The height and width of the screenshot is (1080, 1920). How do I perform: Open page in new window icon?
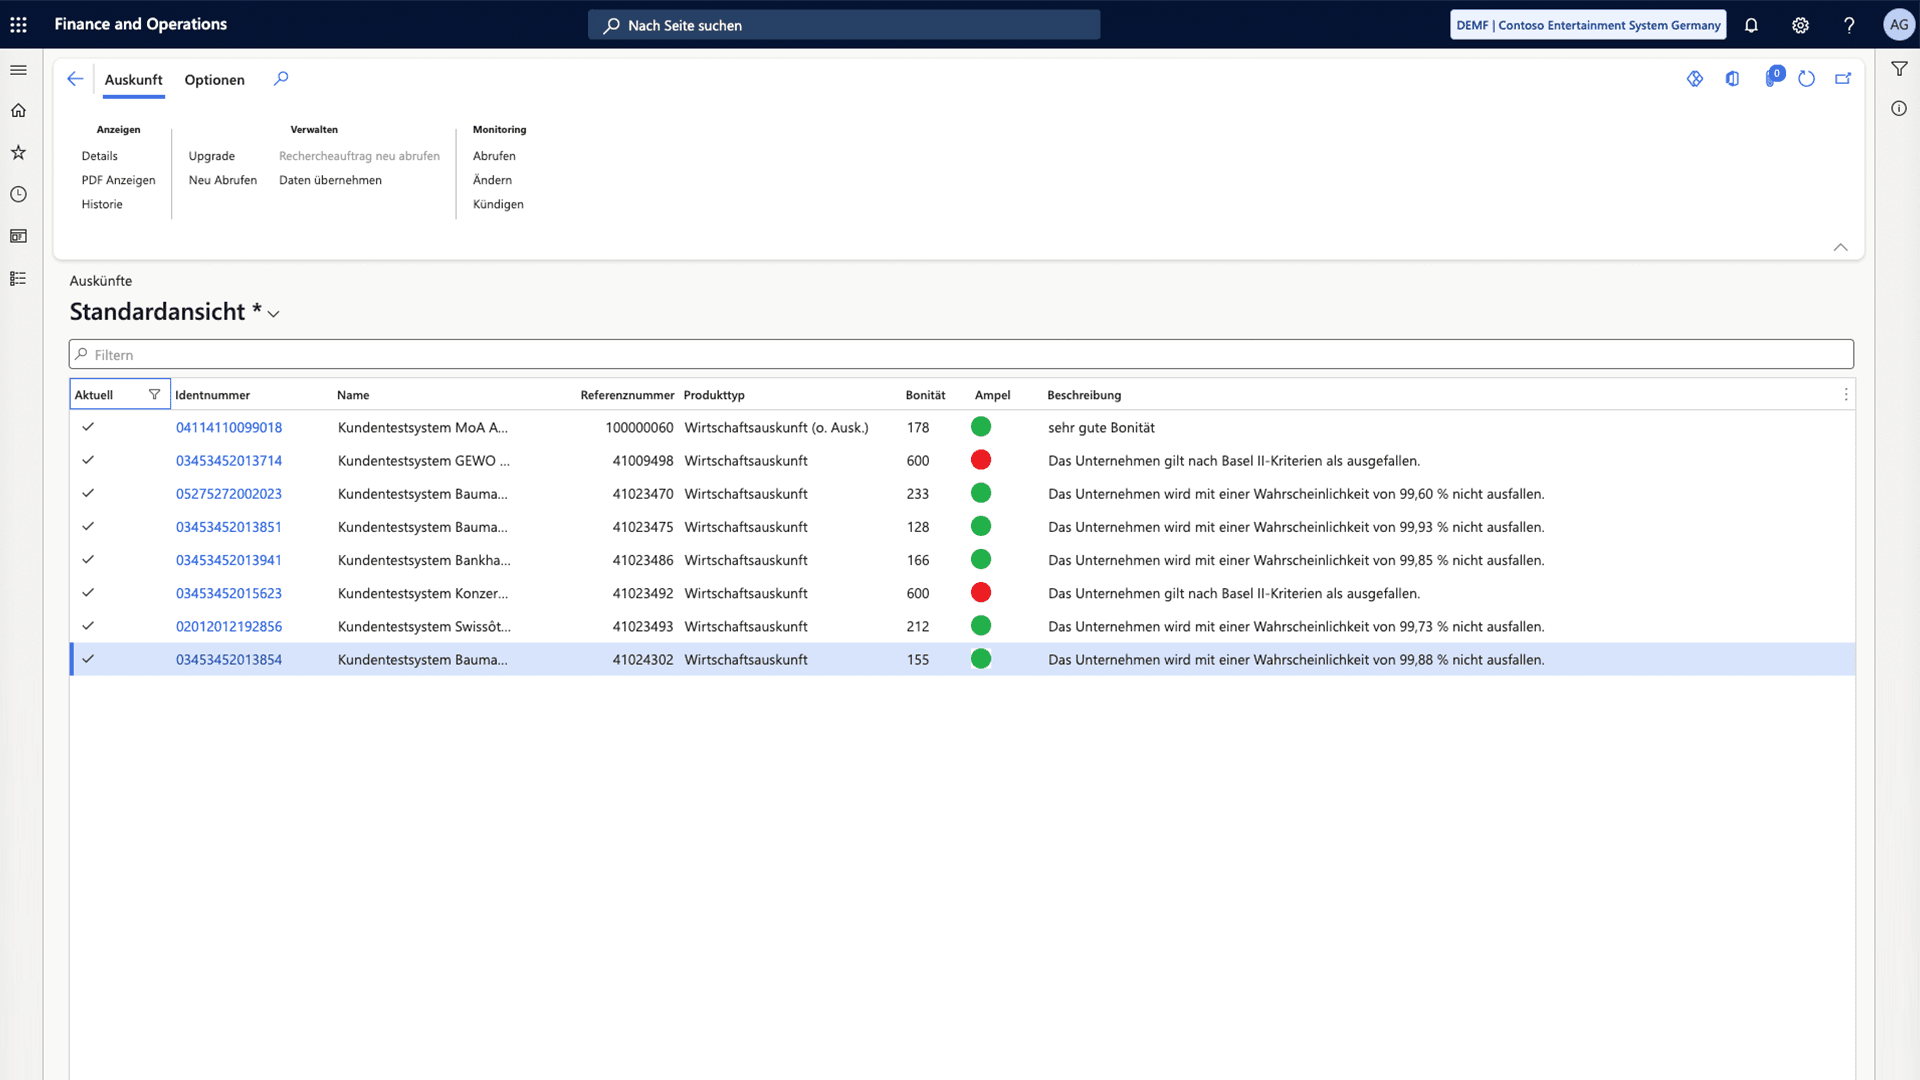pyautogui.click(x=1843, y=79)
